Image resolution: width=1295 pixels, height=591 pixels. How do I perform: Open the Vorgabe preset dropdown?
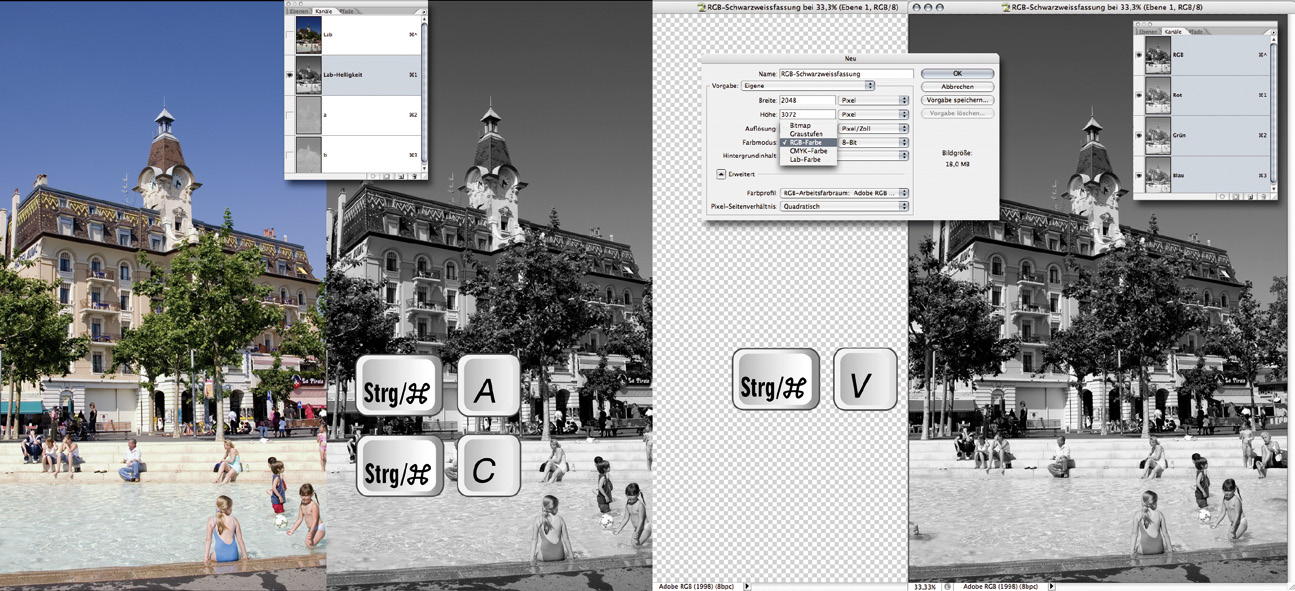pos(870,86)
